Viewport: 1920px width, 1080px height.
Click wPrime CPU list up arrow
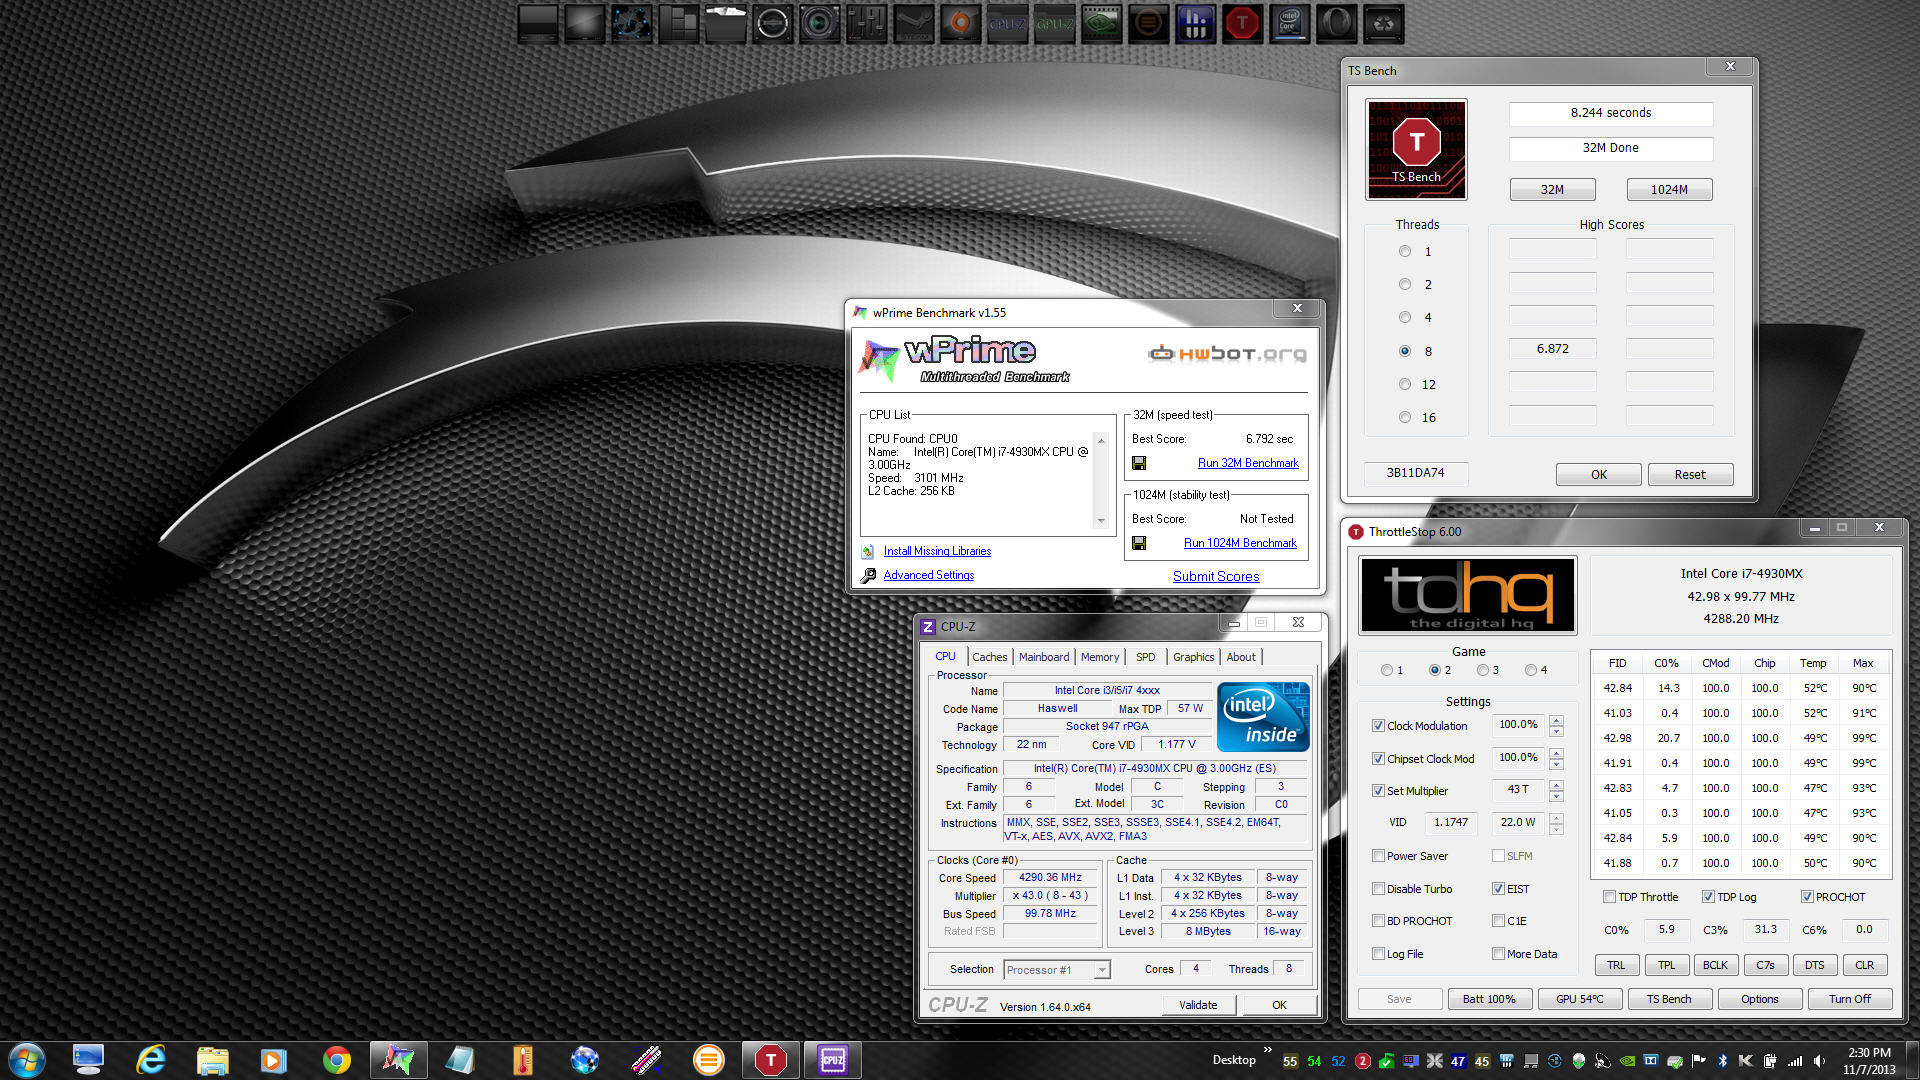point(1101,441)
